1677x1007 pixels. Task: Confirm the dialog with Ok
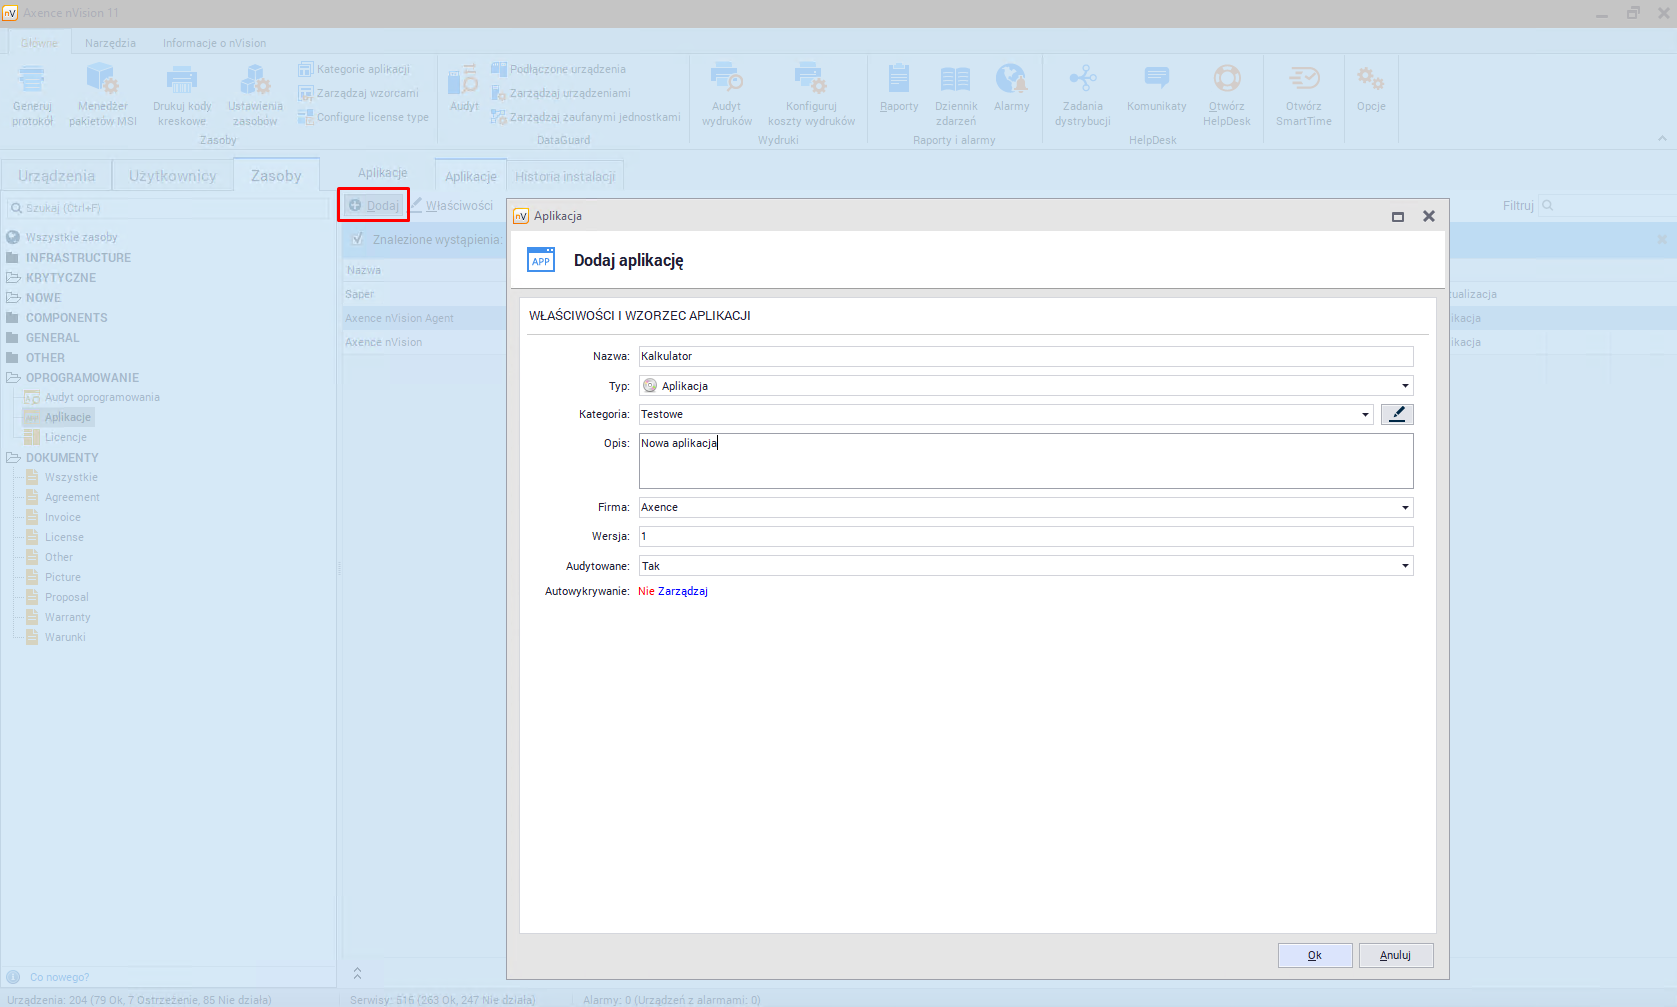tap(1314, 955)
